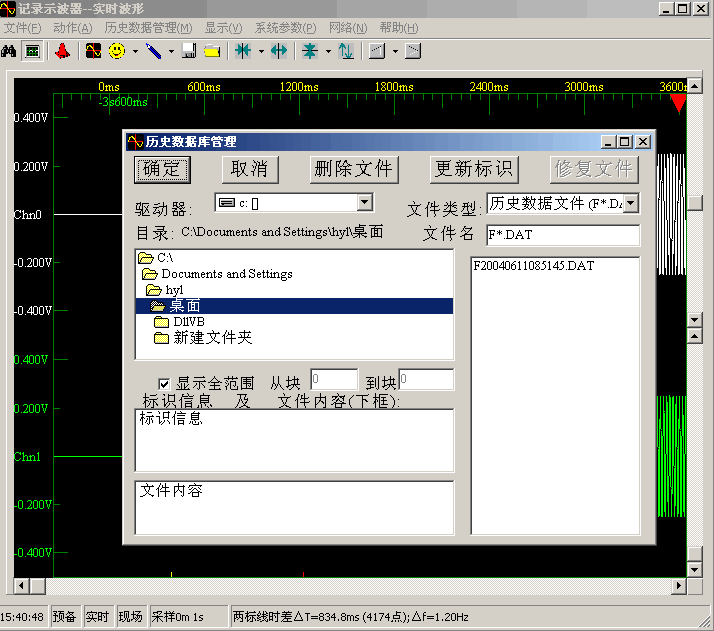
Task: Click the 确定 button
Action: click(x=162, y=170)
